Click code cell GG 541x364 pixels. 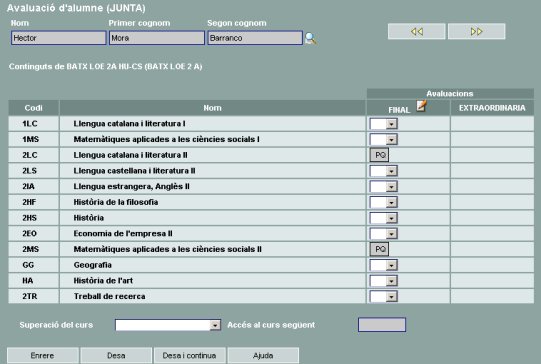click(x=33, y=265)
